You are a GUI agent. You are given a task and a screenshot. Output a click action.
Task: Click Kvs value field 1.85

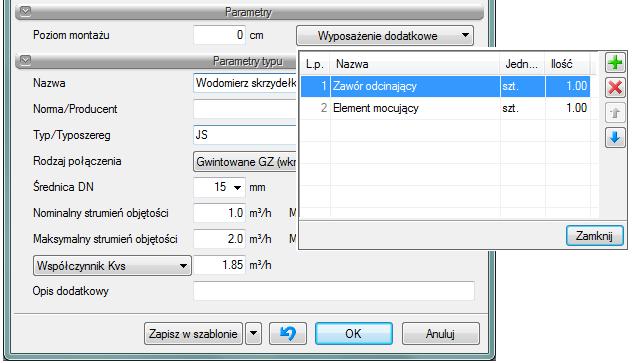(219, 265)
